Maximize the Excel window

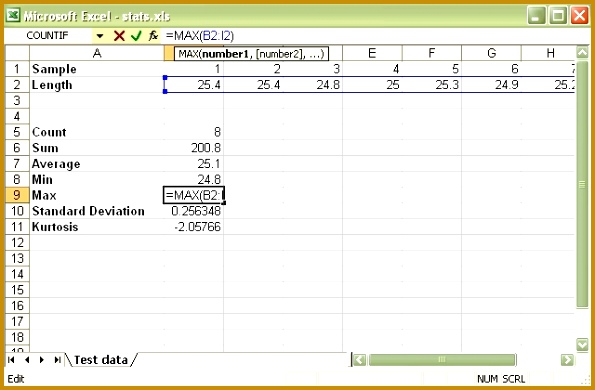(558, 16)
